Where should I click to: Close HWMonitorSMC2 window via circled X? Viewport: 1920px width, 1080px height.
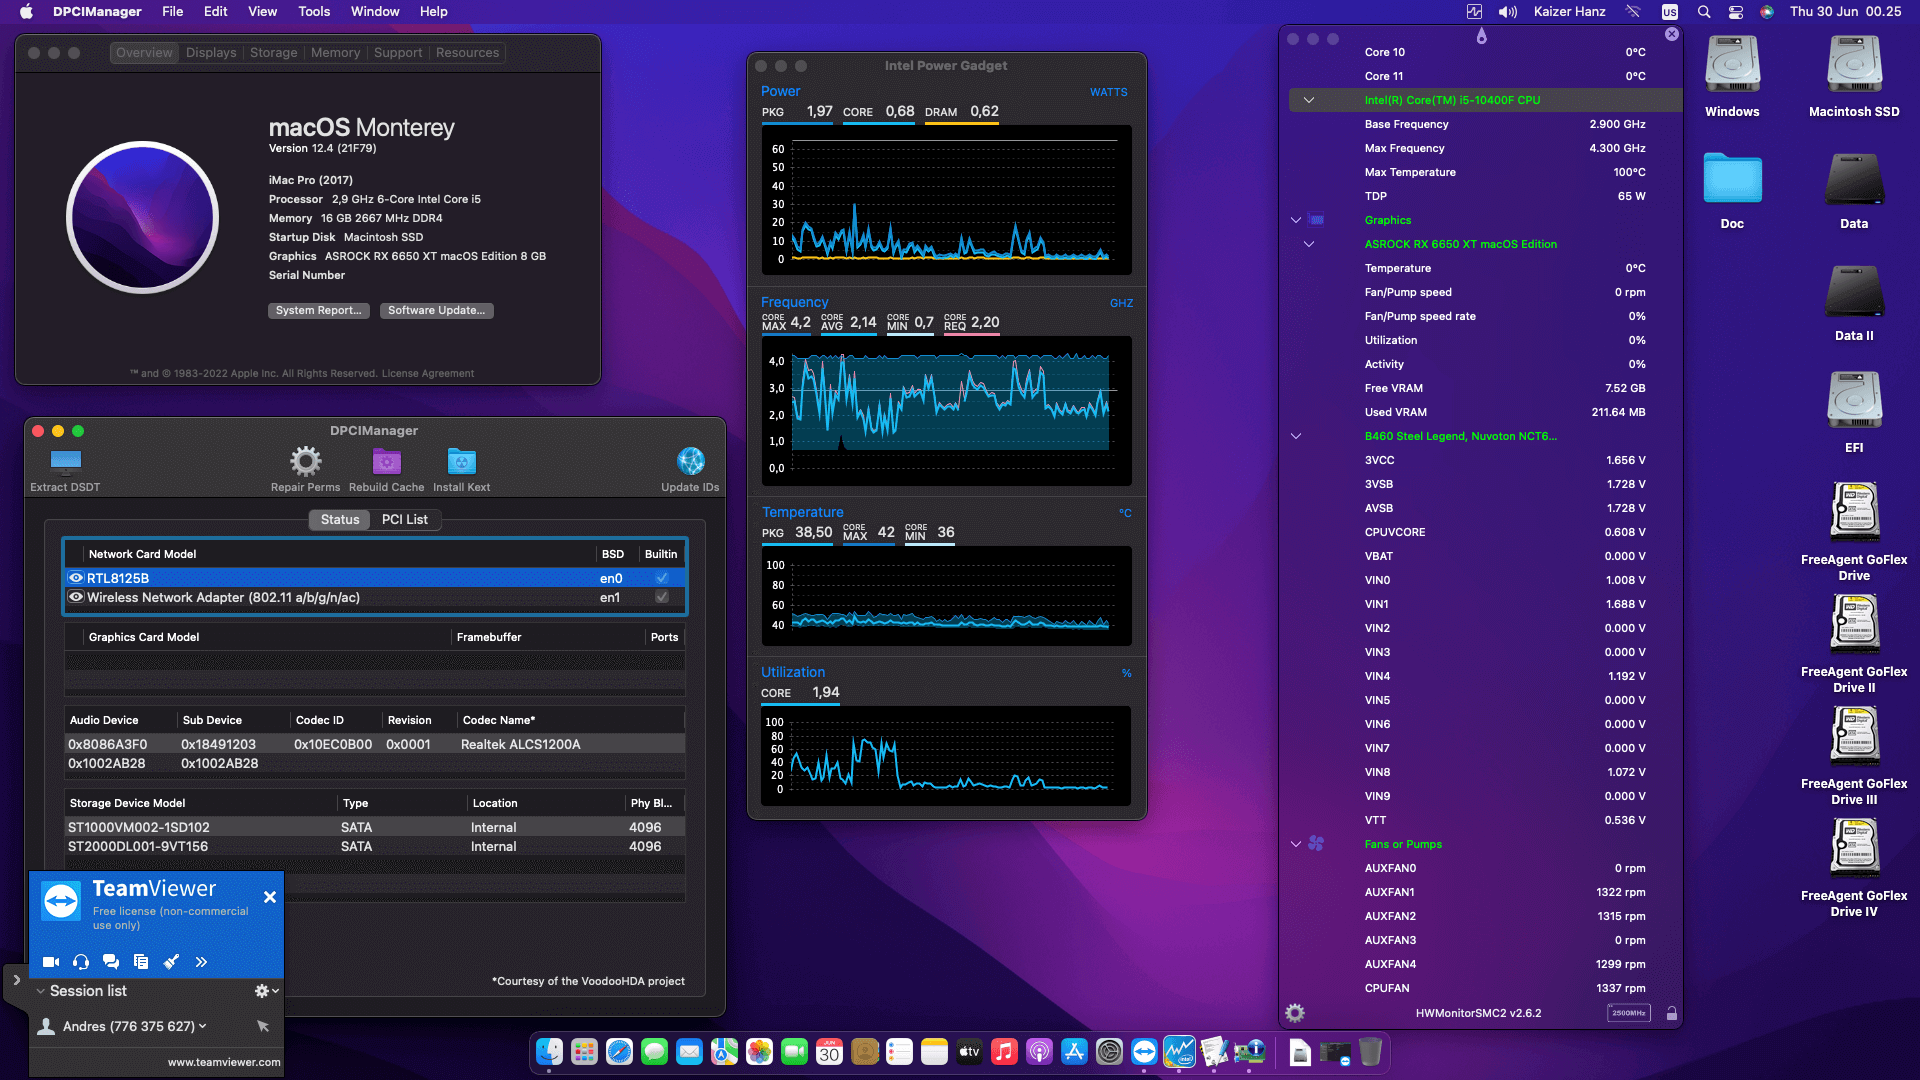[1671, 34]
